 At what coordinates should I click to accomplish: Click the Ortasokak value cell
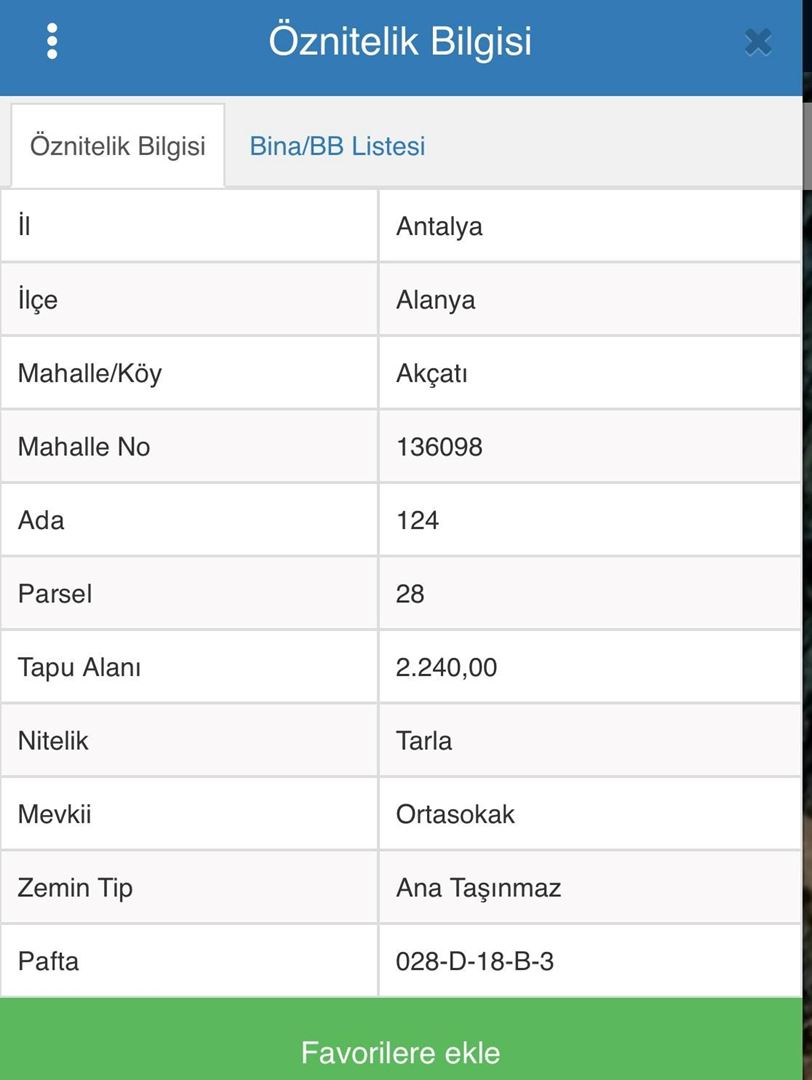pyautogui.click(x=455, y=814)
